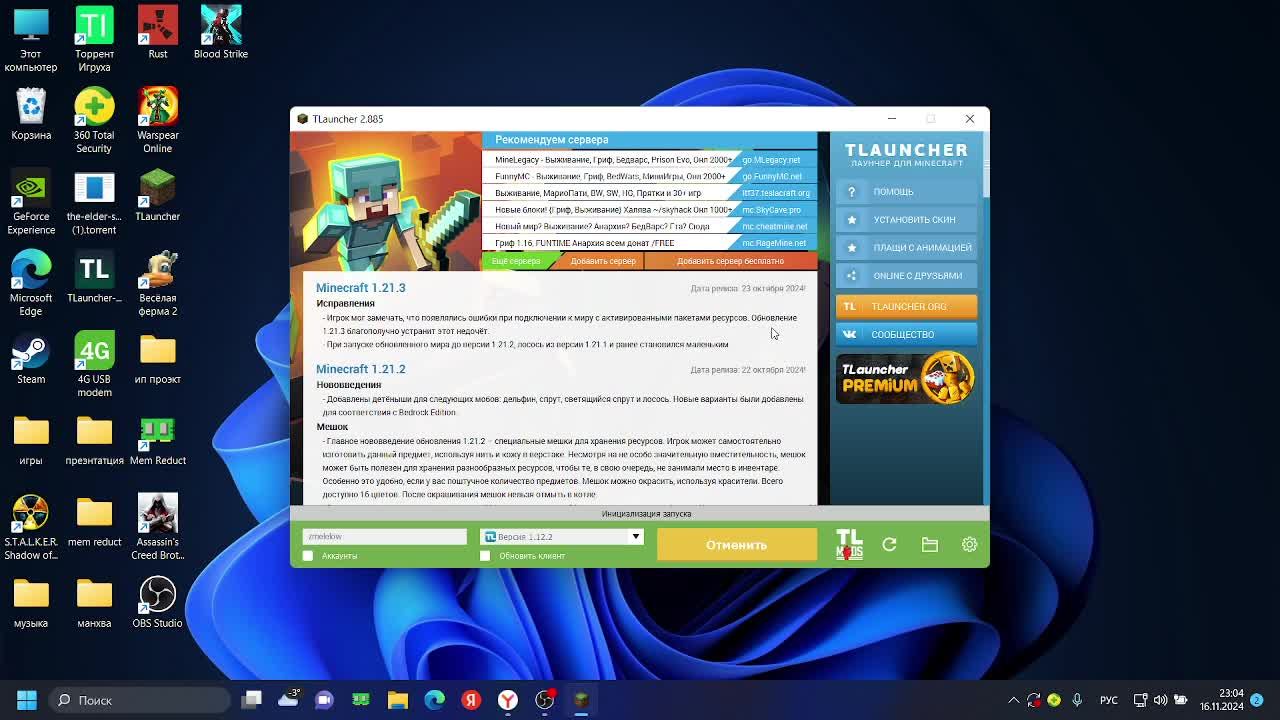Open Windows Start menu

tap(27, 700)
